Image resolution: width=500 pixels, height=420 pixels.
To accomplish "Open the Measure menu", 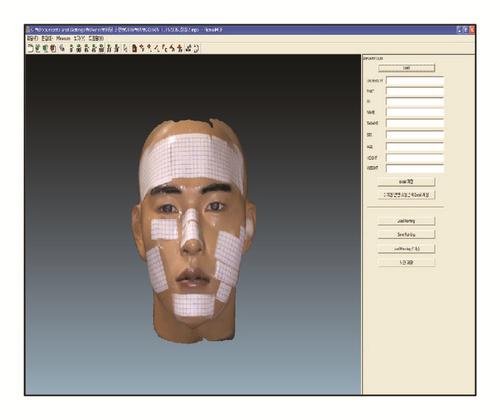I will pos(63,39).
